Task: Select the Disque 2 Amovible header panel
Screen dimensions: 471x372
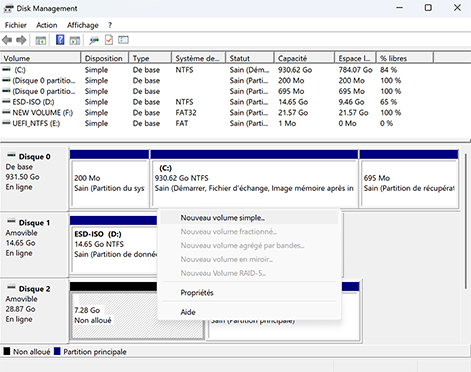Action: (35, 310)
